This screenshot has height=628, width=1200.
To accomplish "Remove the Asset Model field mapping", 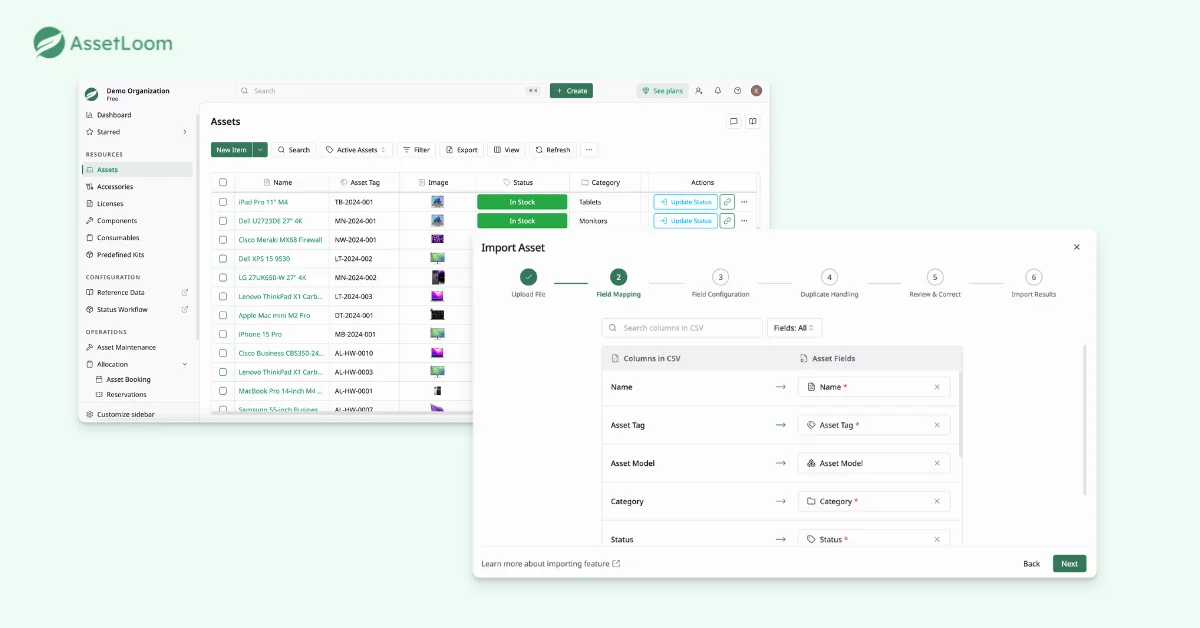I will 937,463.
